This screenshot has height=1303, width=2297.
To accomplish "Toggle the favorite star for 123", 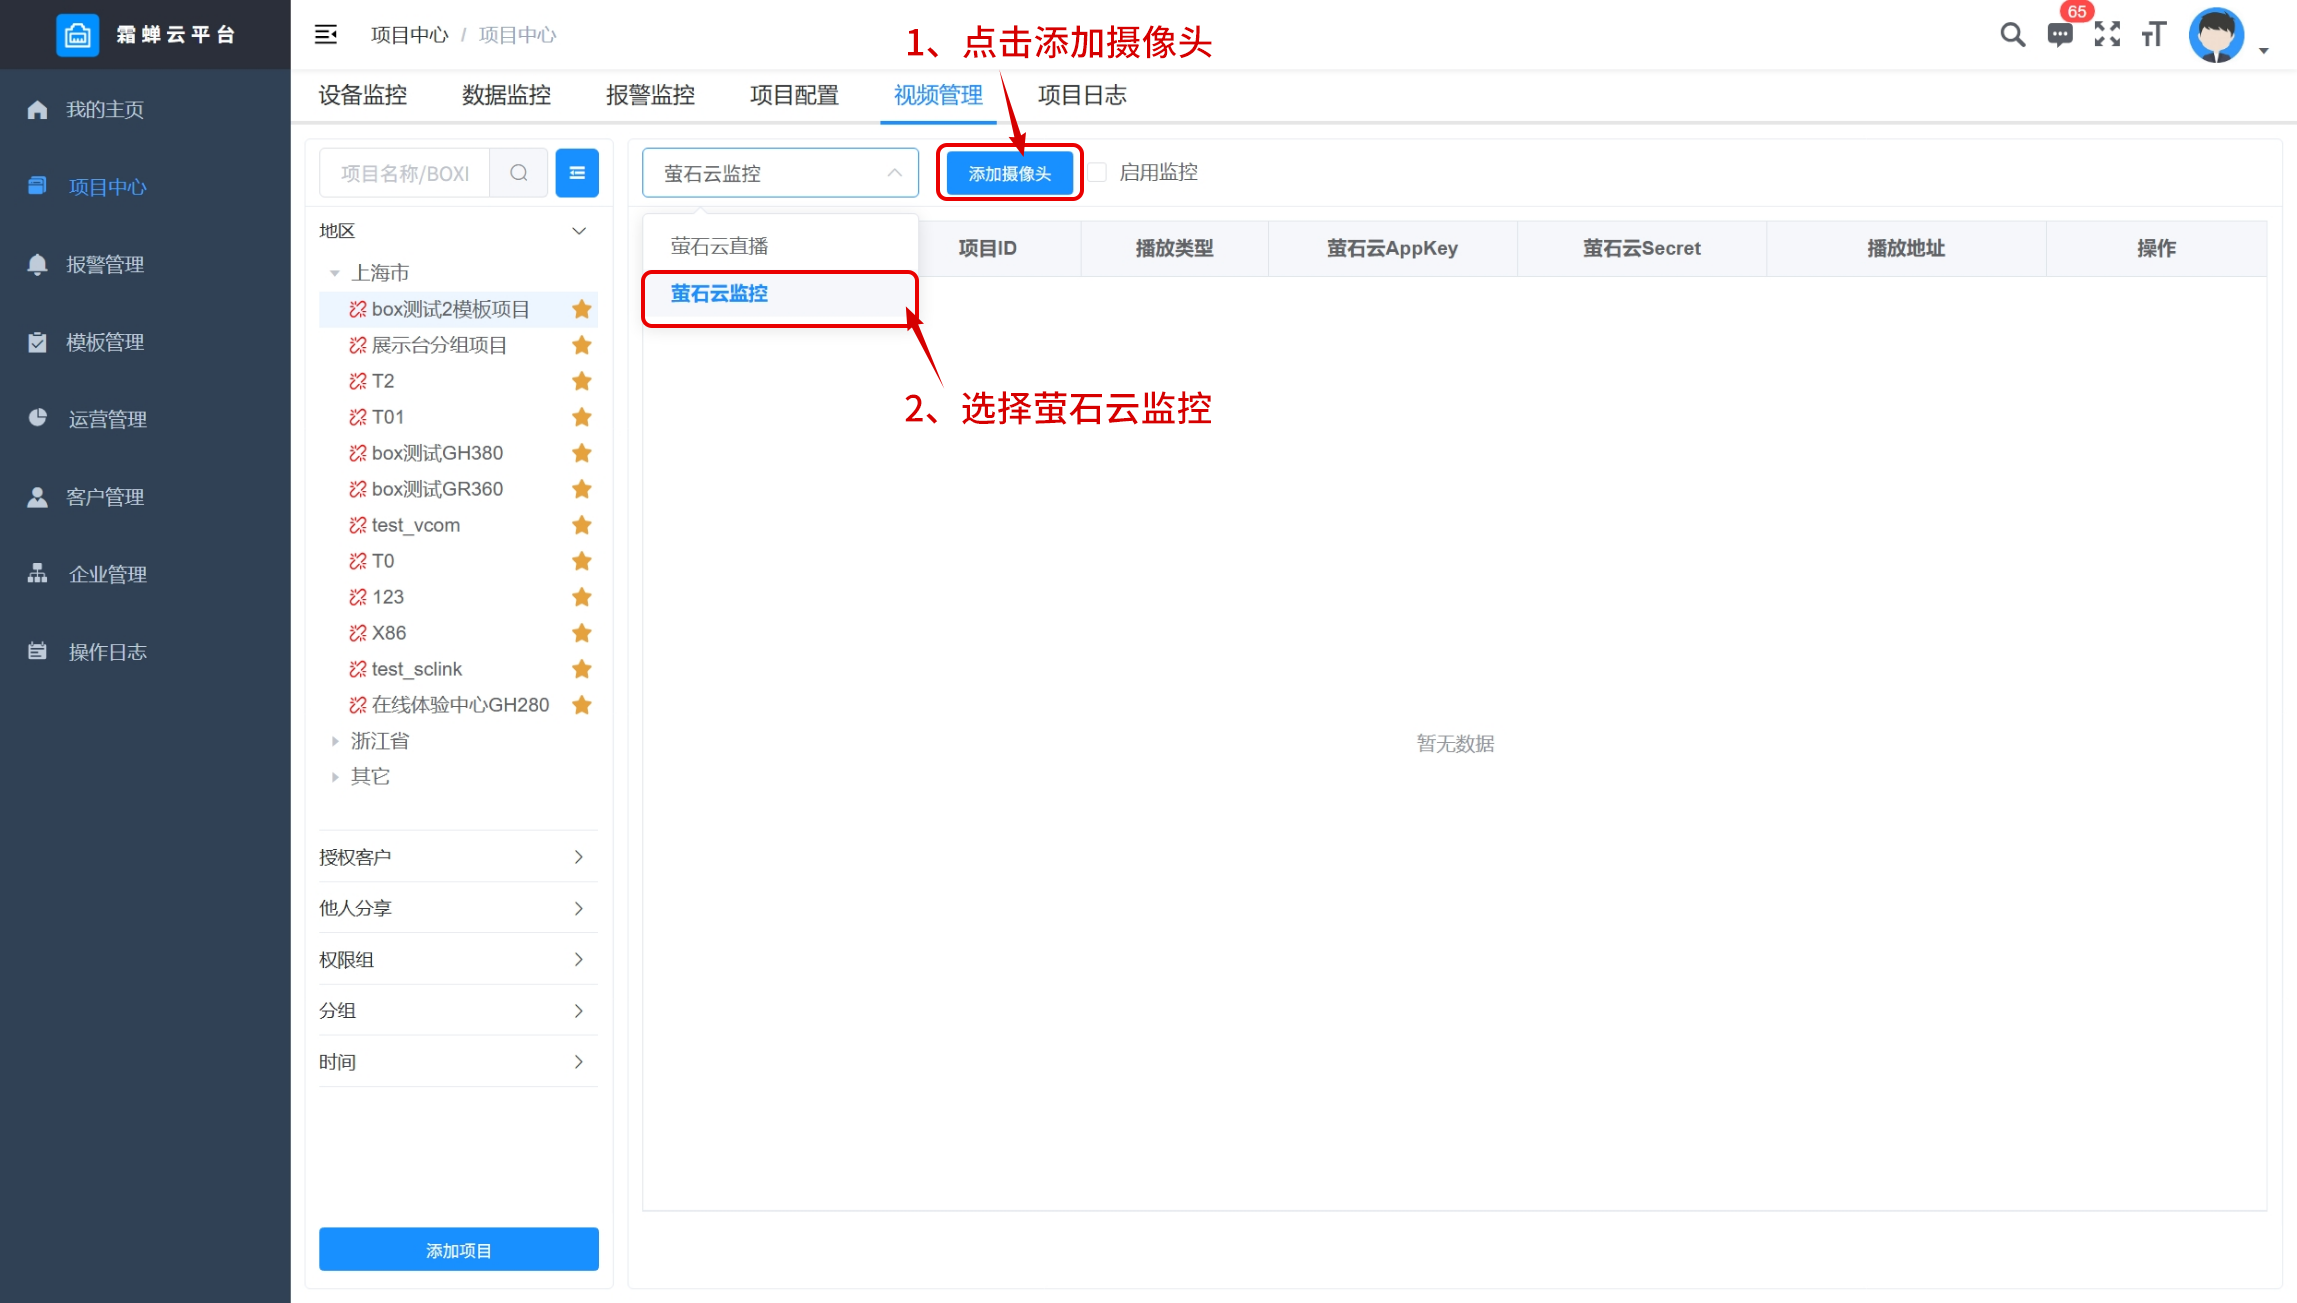I will tap(582, 597).
